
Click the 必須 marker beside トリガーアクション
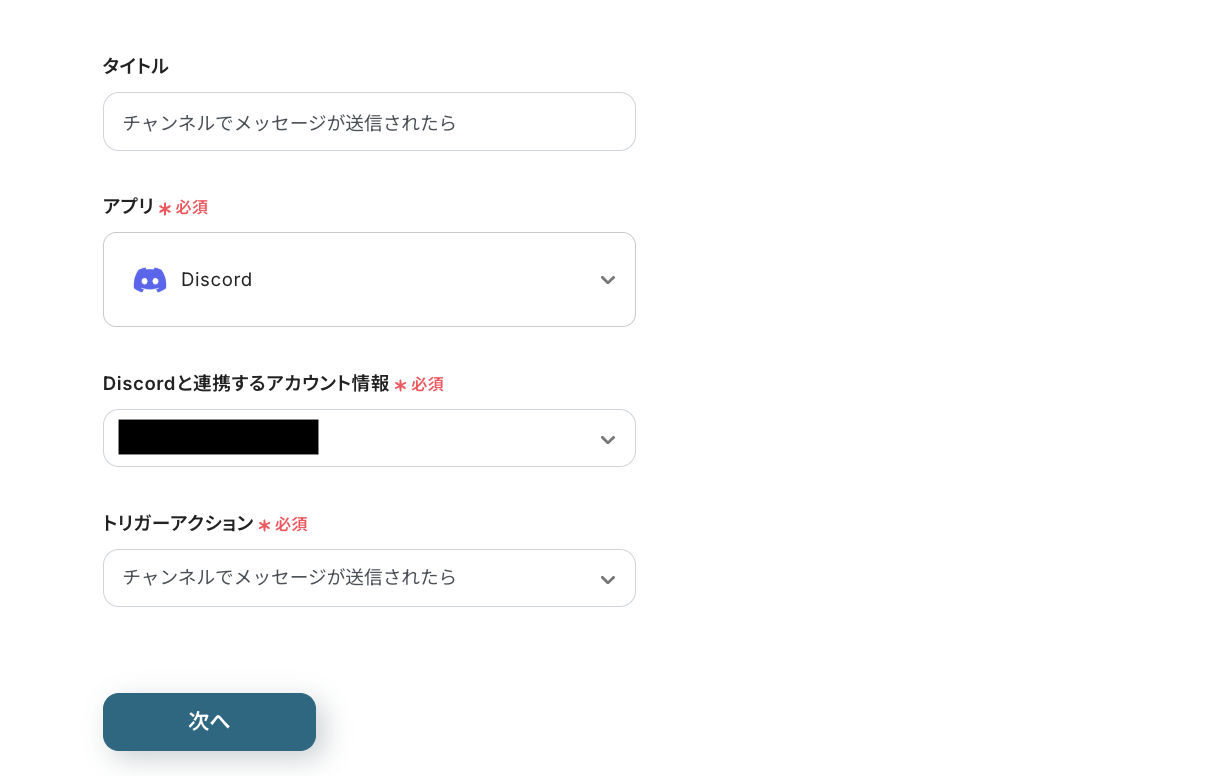(x=292, y=524)
